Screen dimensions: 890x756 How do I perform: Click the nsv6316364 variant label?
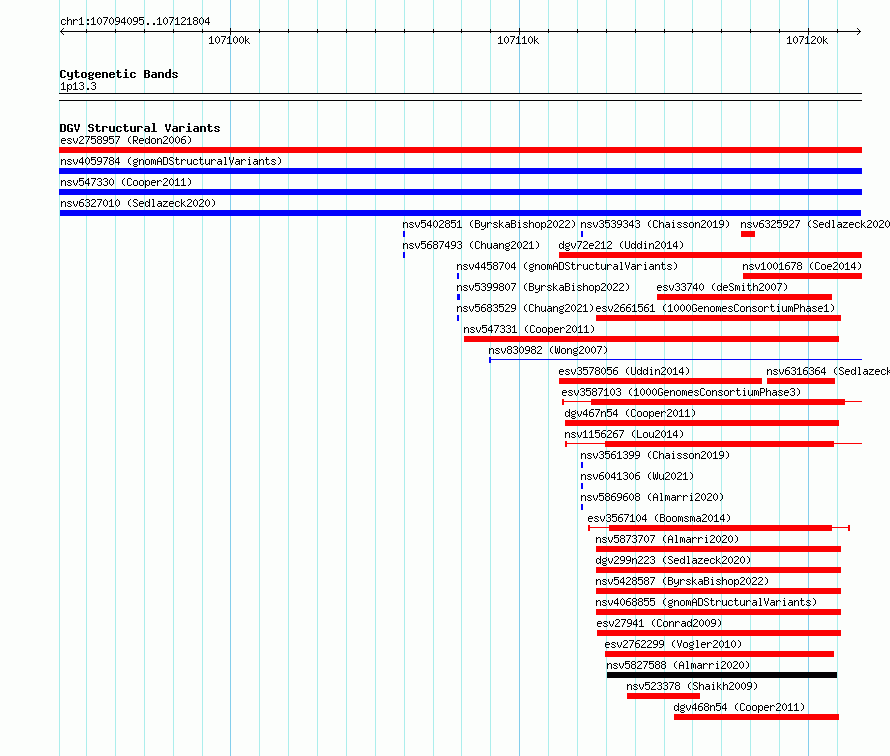(x=828, y=371)
